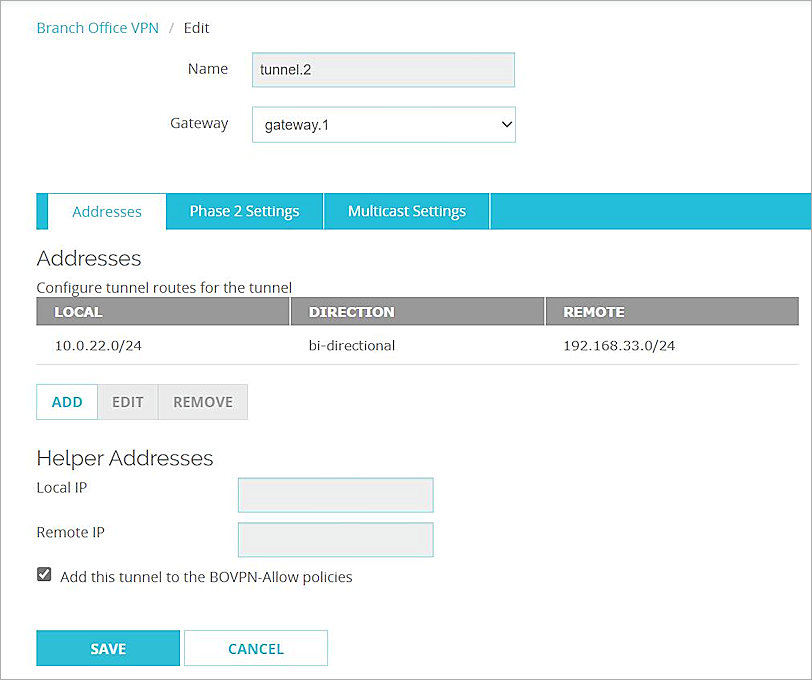Expand the gateway.1 selection list arrow
Screen dimensions: 812x680
tap(503, 124)
